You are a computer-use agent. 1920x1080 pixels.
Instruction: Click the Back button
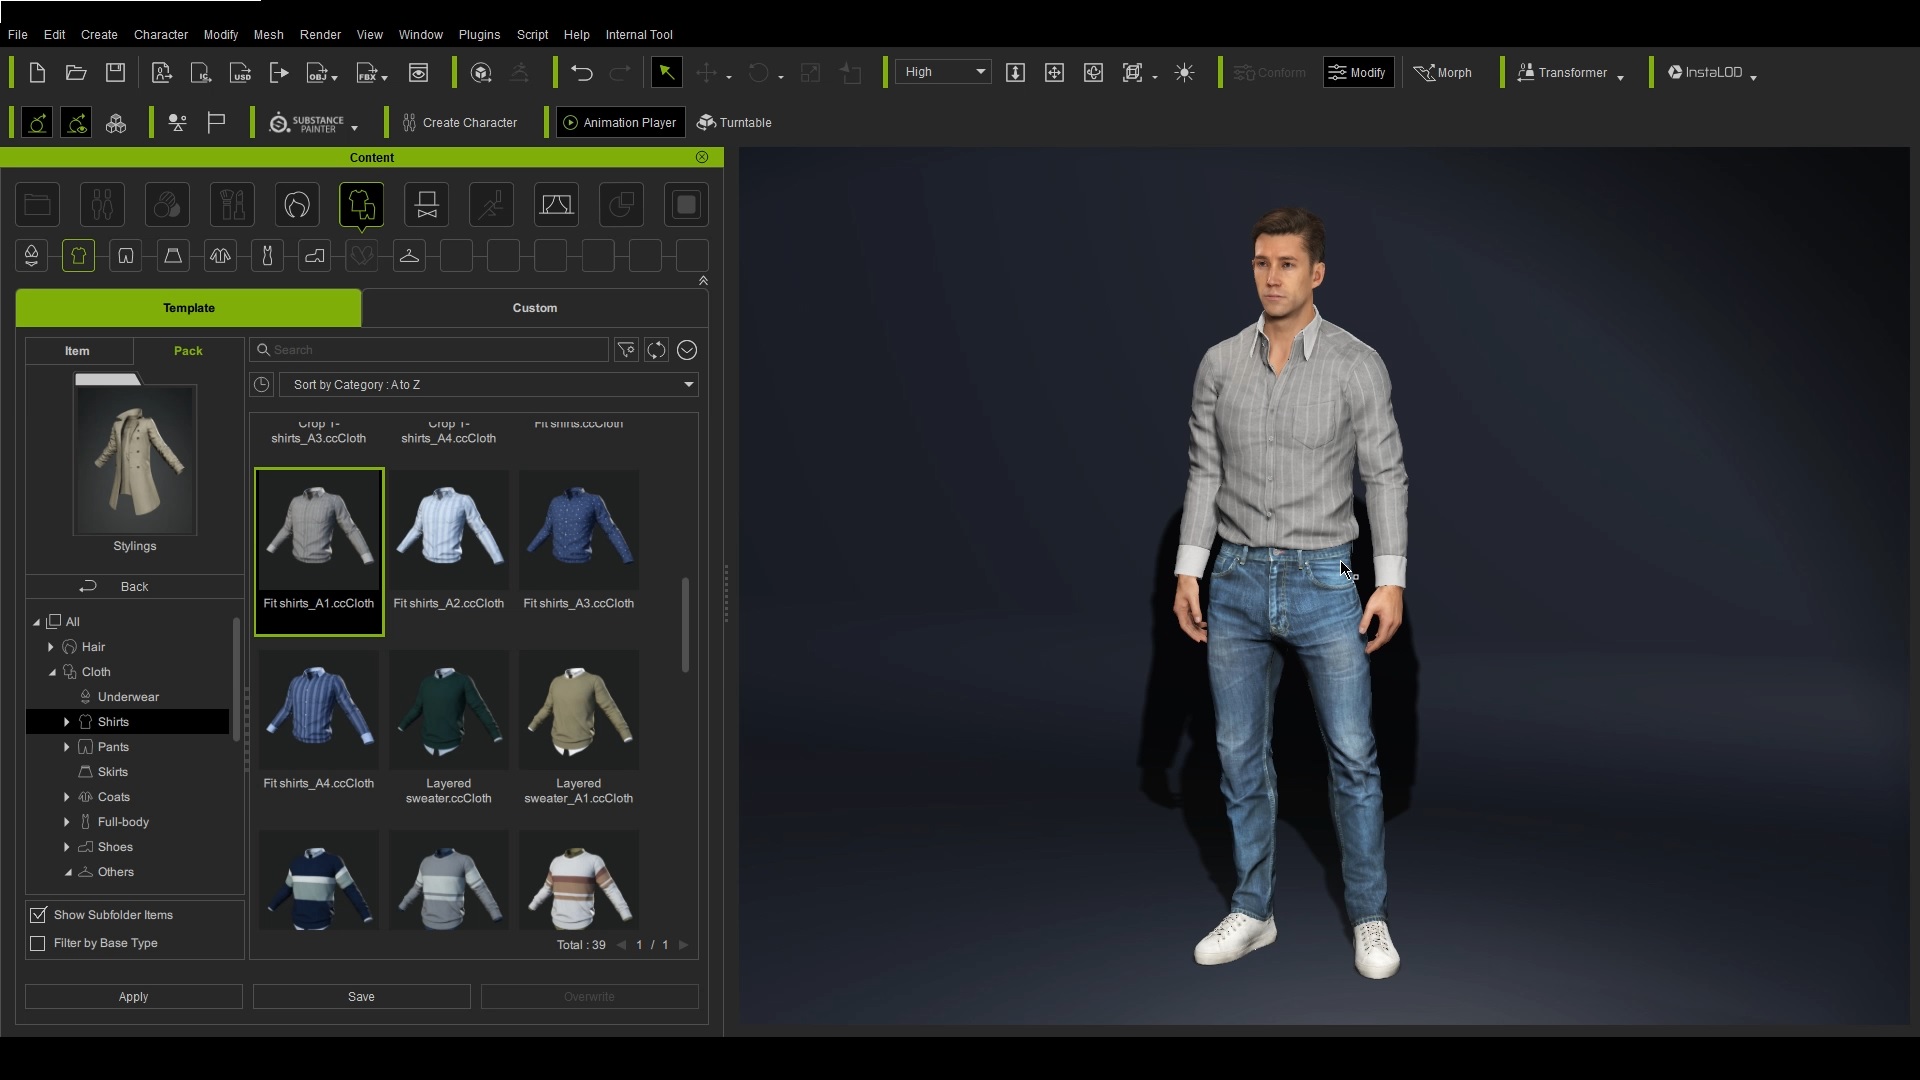point(134,587)
